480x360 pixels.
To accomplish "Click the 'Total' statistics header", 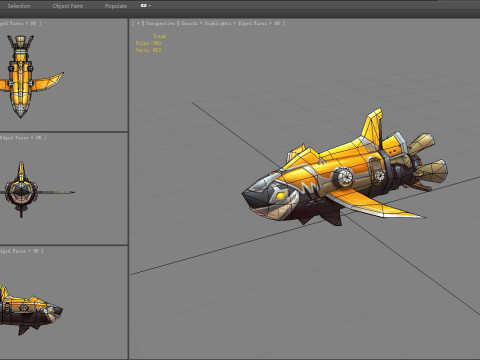I will [159, 36].
